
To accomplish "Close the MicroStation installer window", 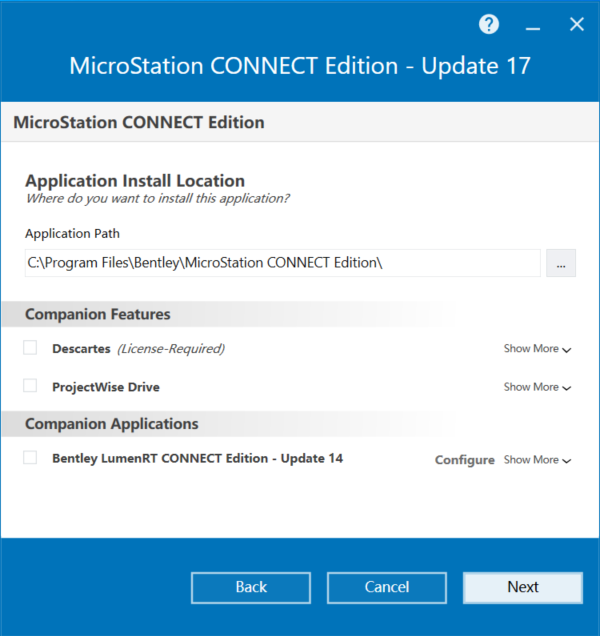I will [x=577, y=24].
